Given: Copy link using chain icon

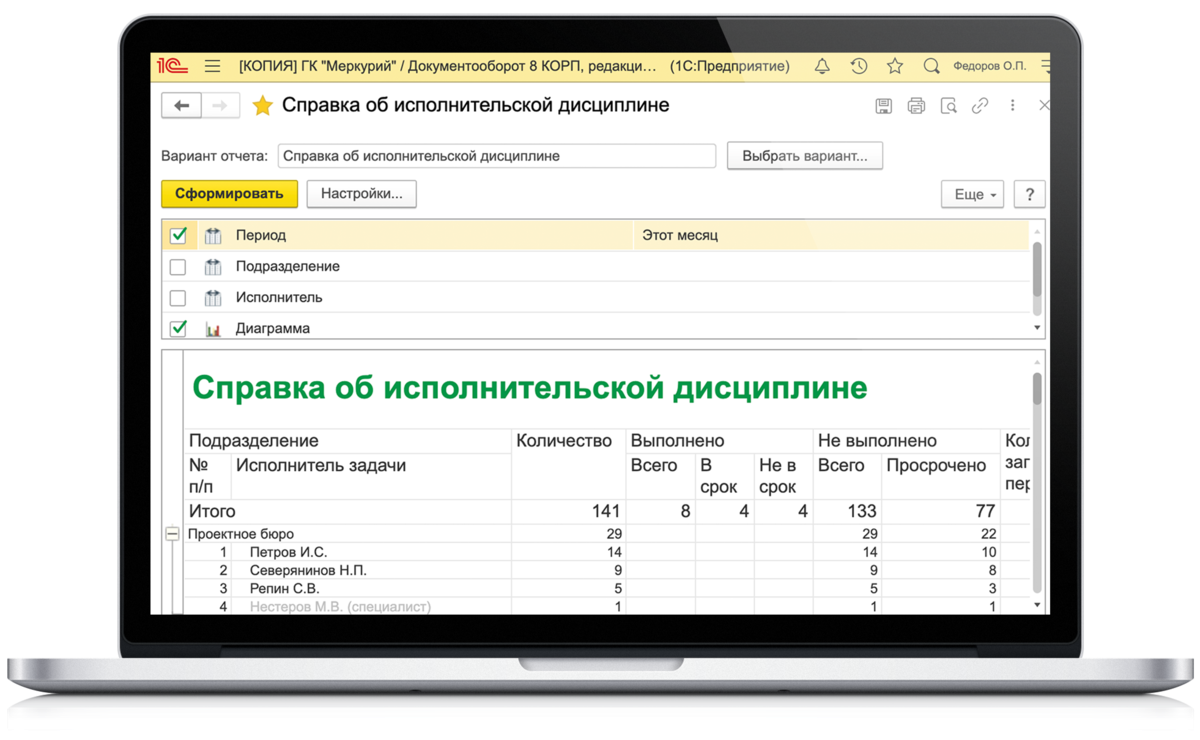Looking at the screenshot, I should (980, 105).
